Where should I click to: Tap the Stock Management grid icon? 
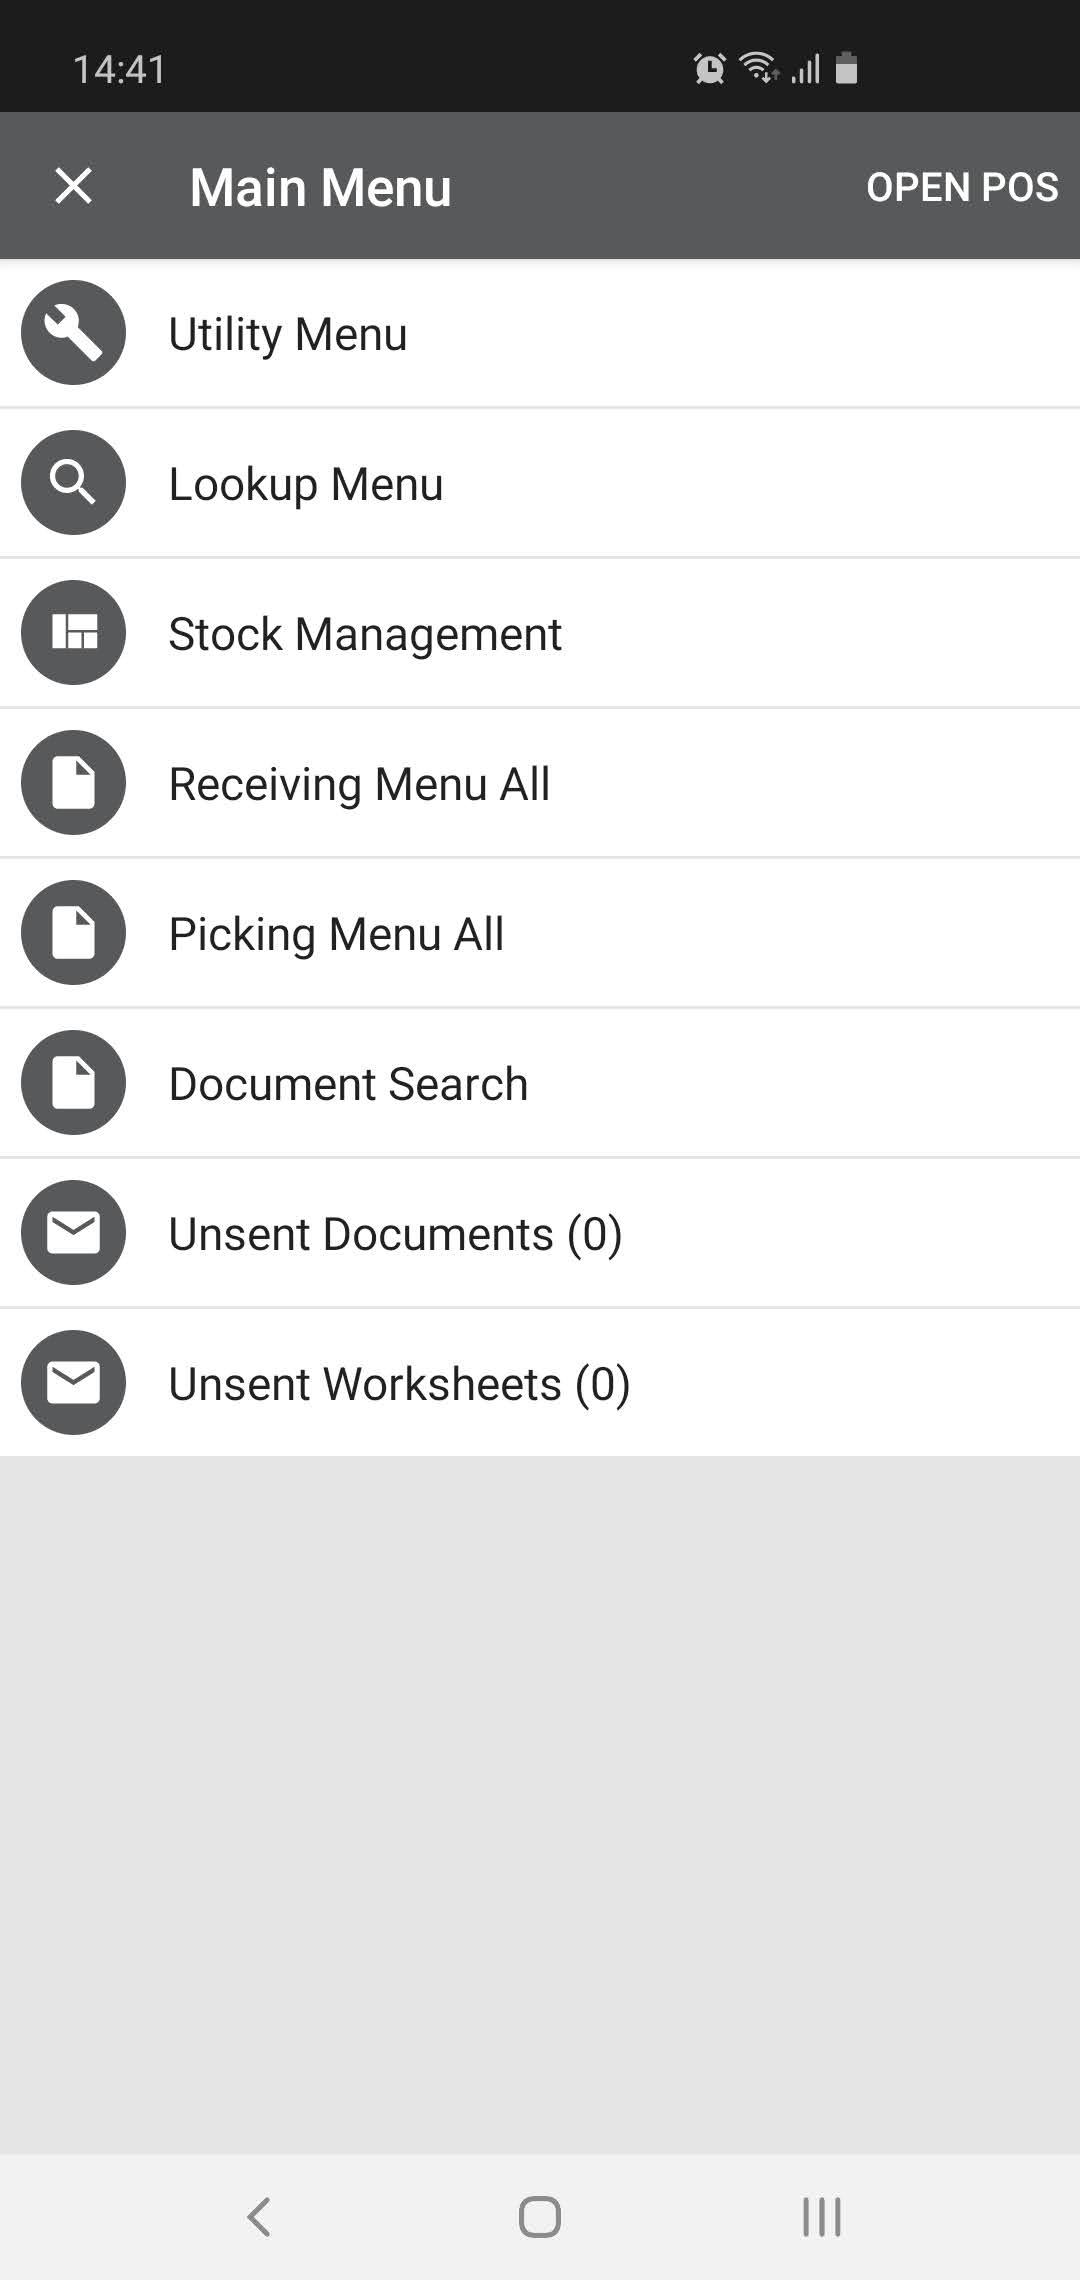(73, 633)
